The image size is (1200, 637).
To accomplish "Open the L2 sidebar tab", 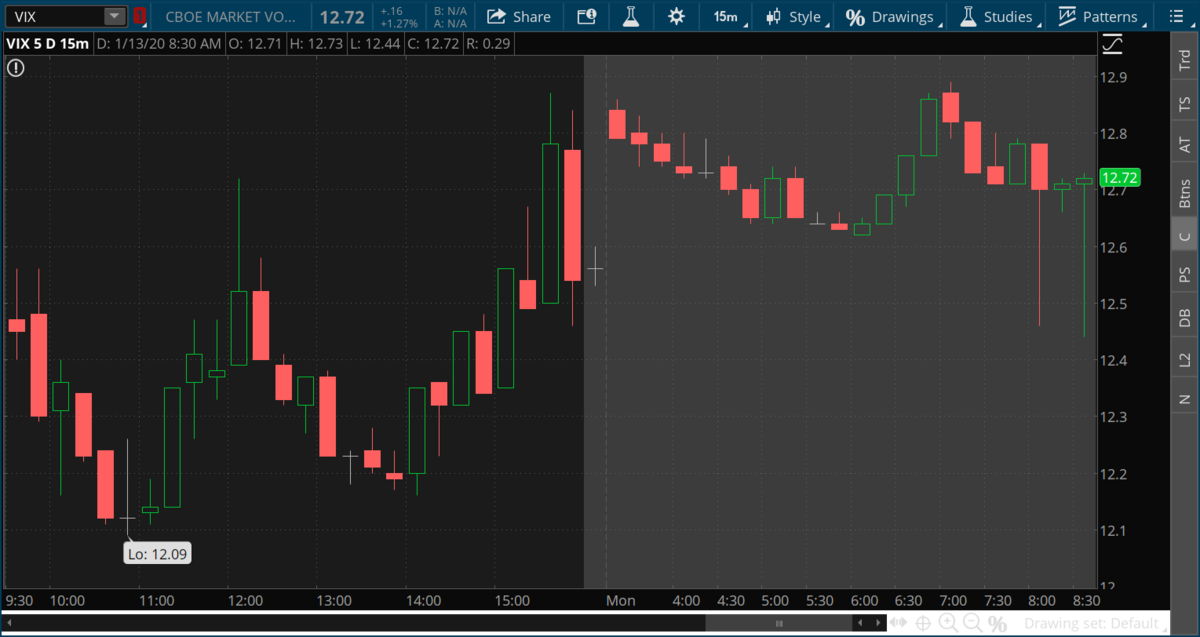I will point(1185,359).
